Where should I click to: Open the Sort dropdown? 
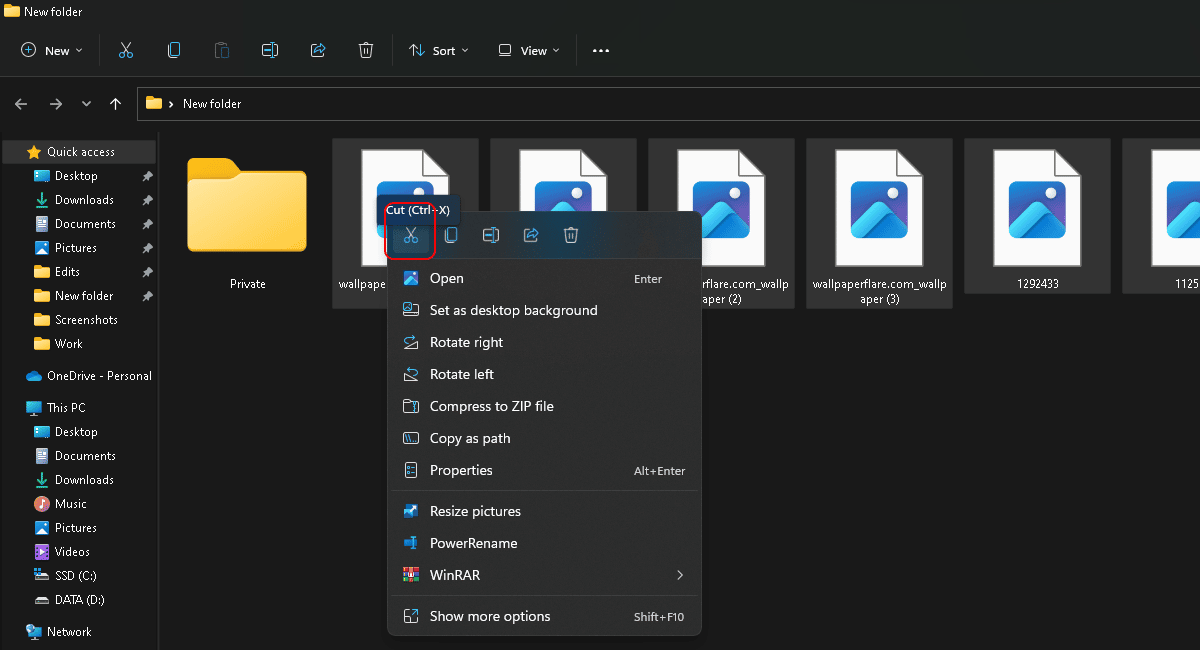[x=438, y=50]
